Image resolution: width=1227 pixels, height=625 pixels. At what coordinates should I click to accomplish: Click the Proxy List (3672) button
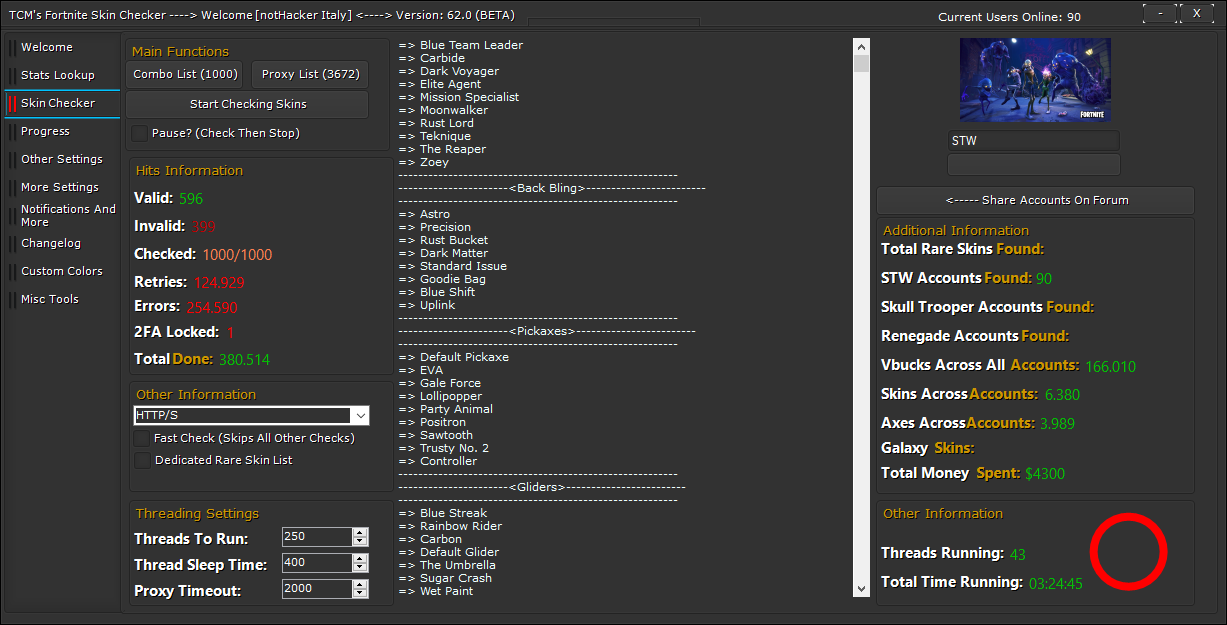point(309,74)
